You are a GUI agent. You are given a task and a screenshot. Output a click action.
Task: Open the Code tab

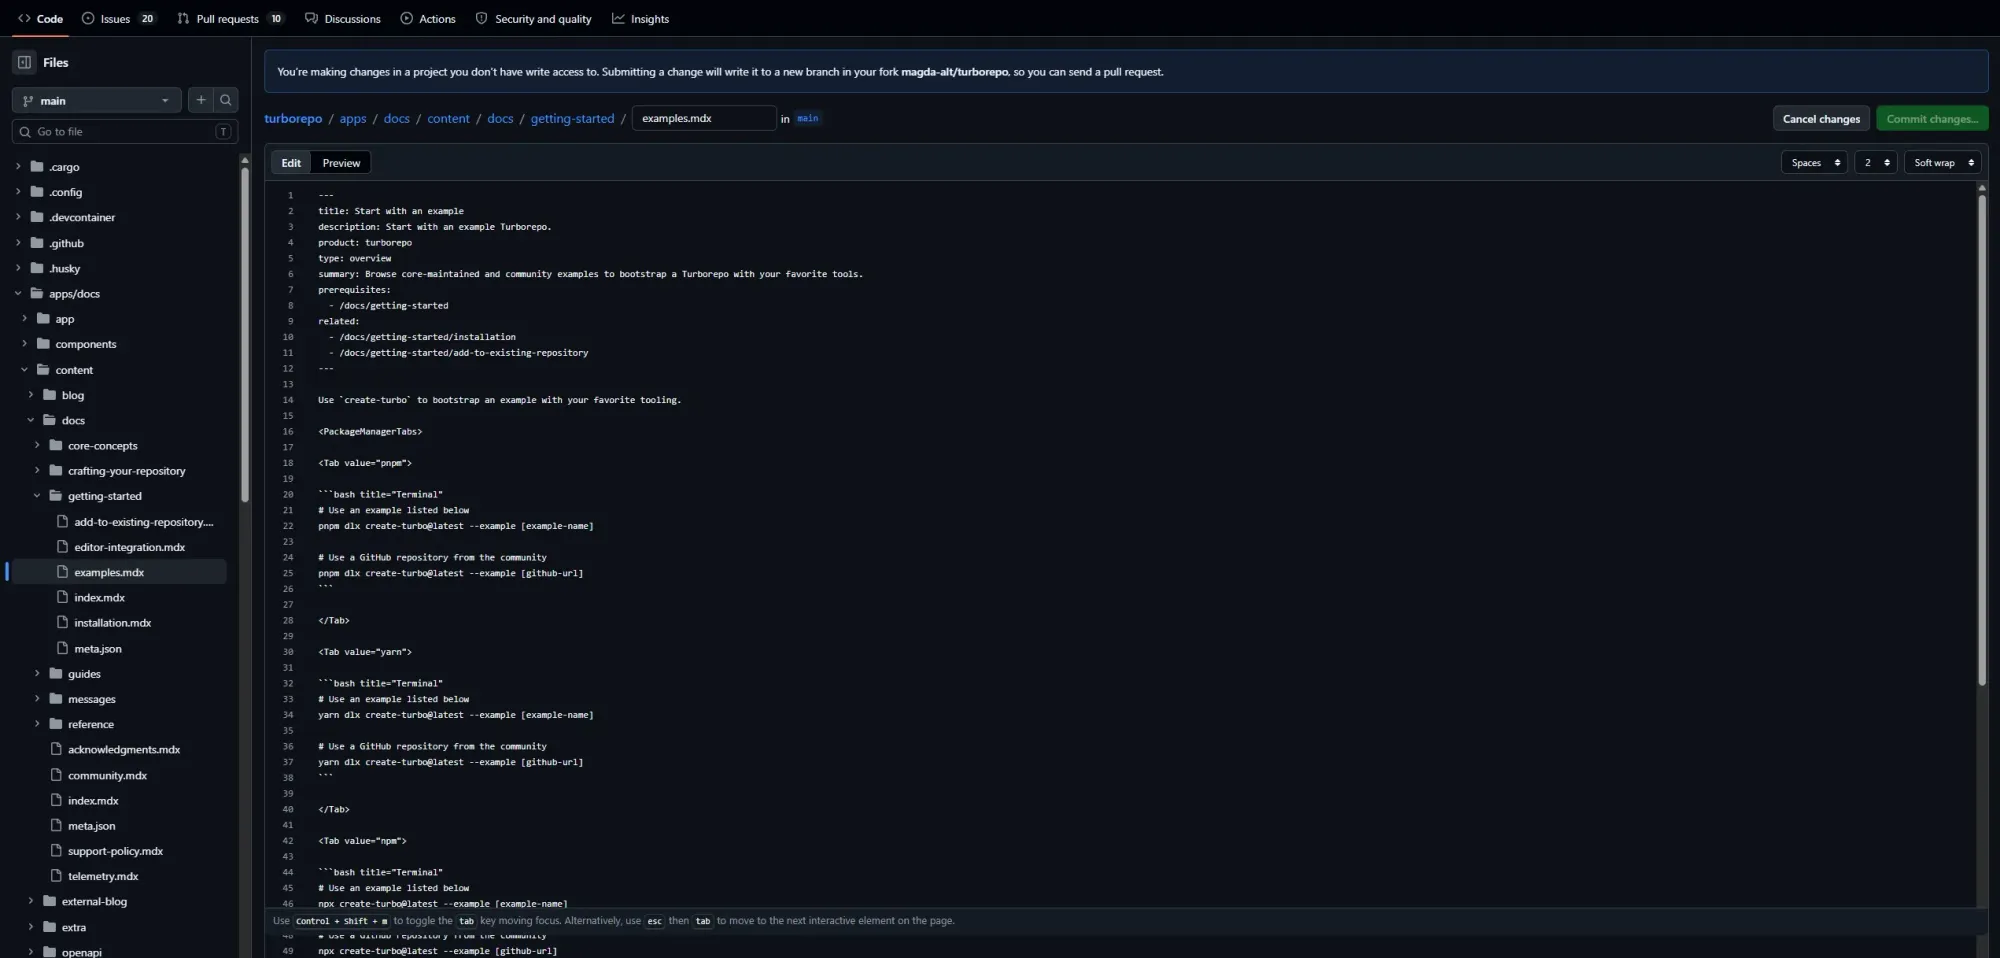tap(40, 19)
